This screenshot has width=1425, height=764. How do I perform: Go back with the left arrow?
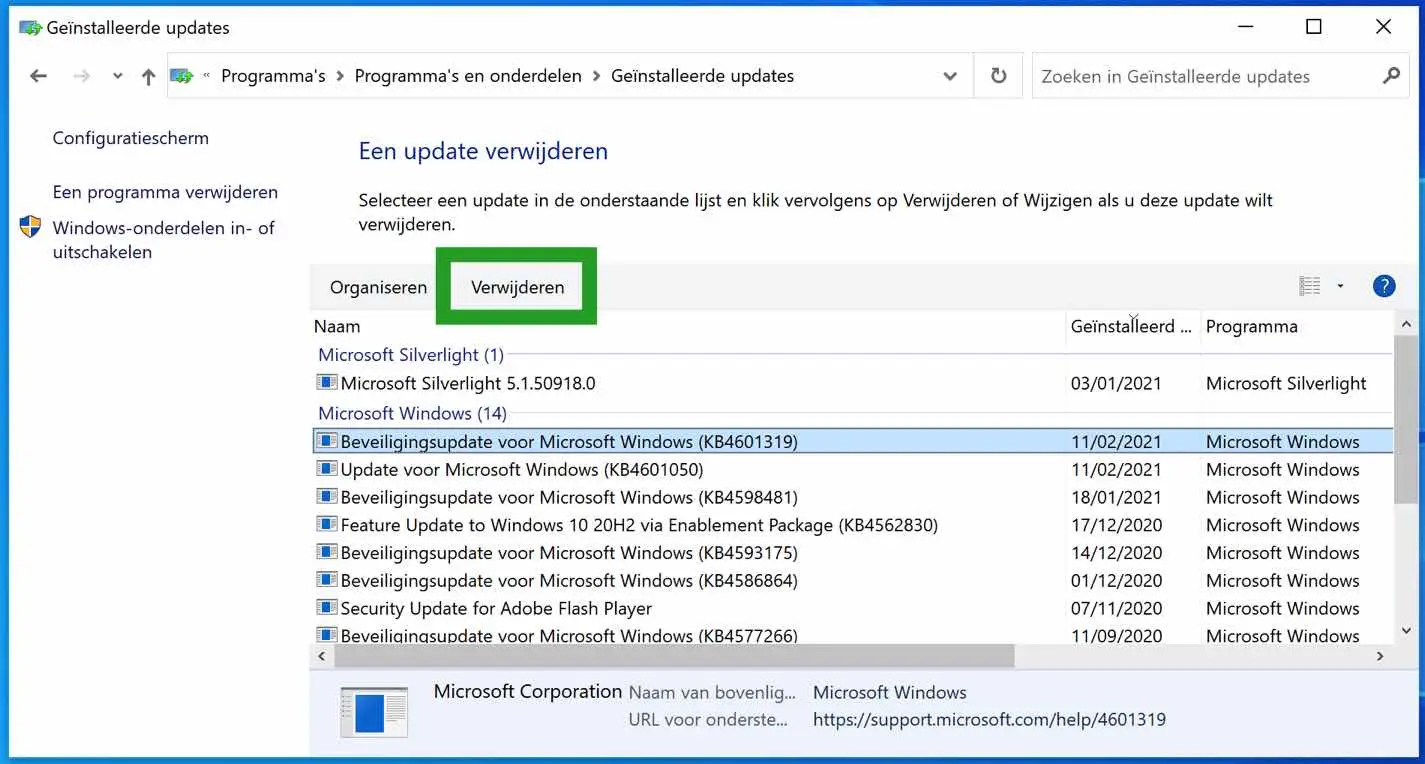click(x=38, y=76)
